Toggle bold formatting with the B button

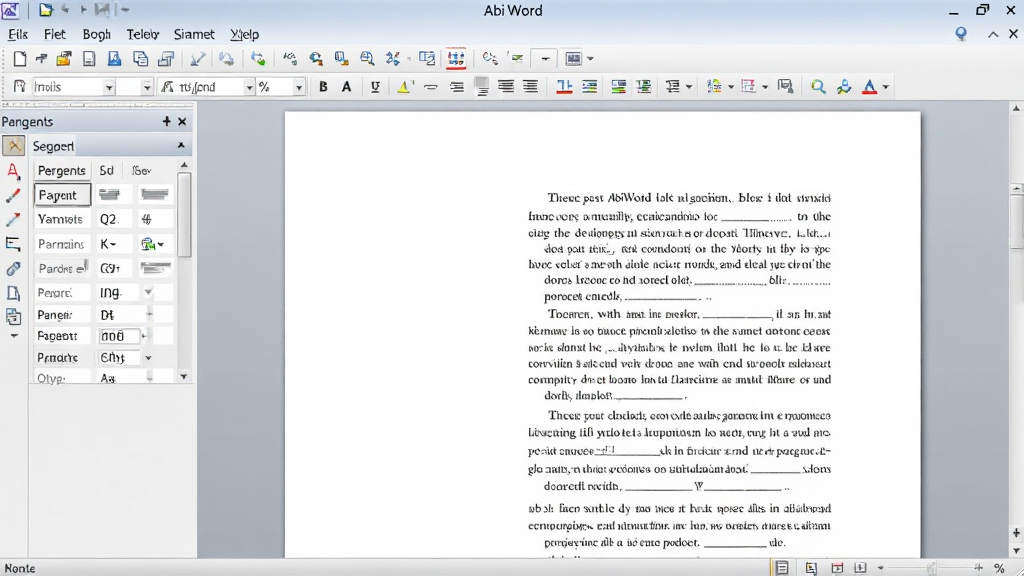click(323, 86)
